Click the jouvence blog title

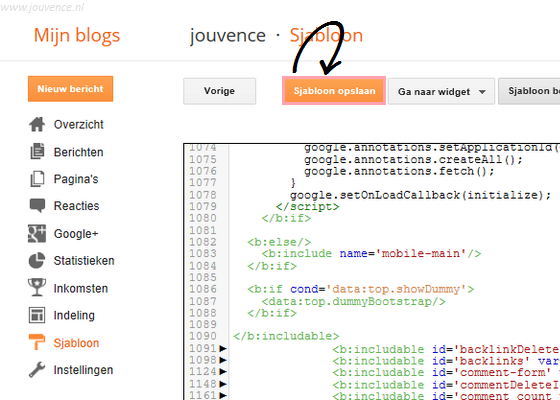[228, 36]
